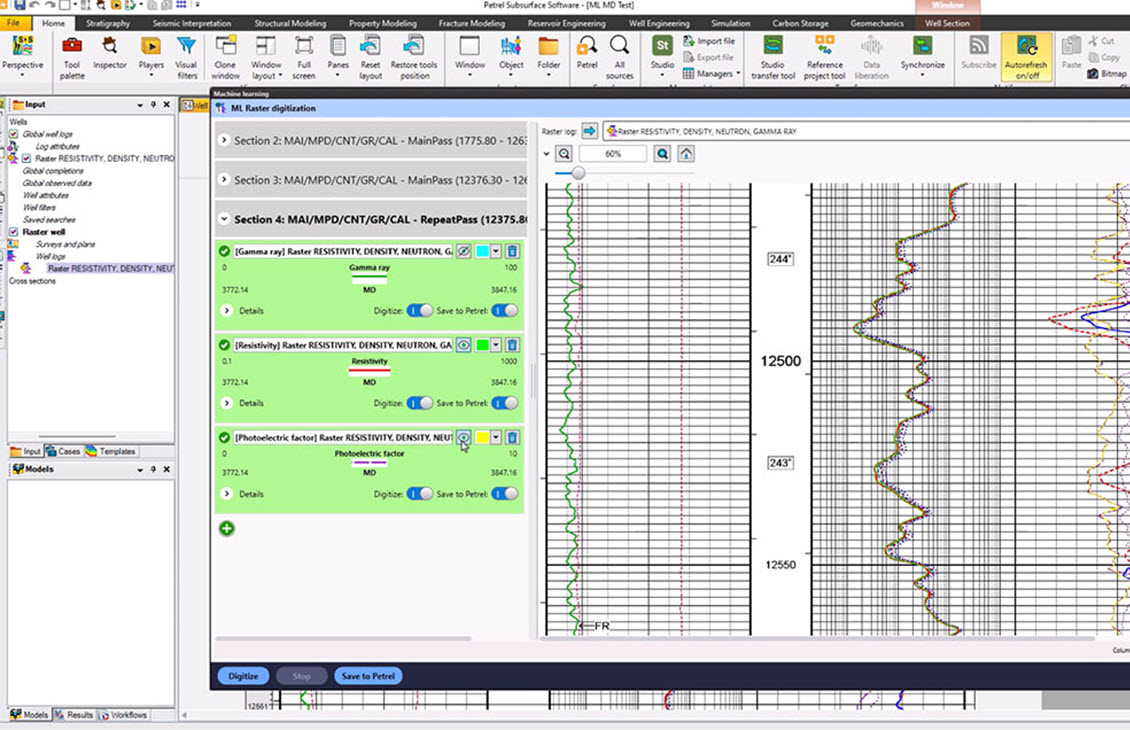The height and width of the screenshot is (730, 1130).
Task: Toggle Autorefresh on/off in the ribbon
Action: (1025, 53)
